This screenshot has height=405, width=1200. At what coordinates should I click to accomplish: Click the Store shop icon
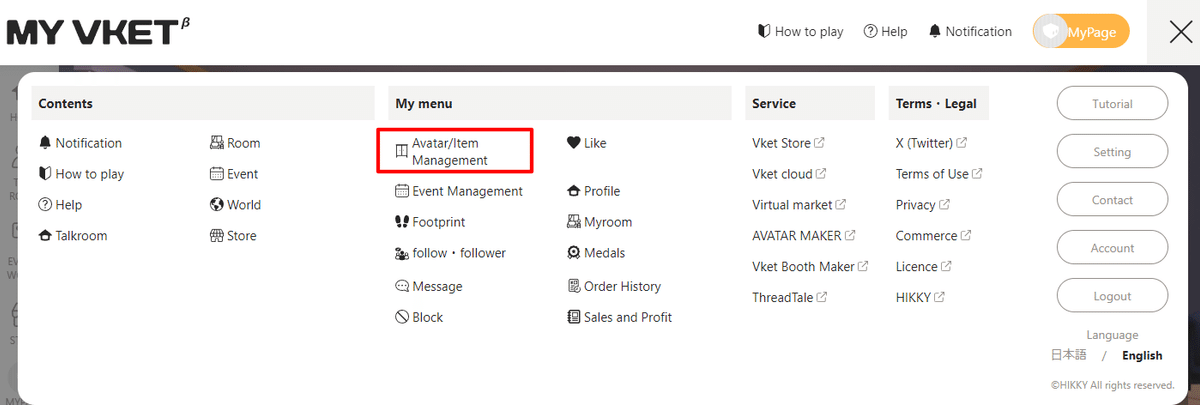[x=216, y=236]
